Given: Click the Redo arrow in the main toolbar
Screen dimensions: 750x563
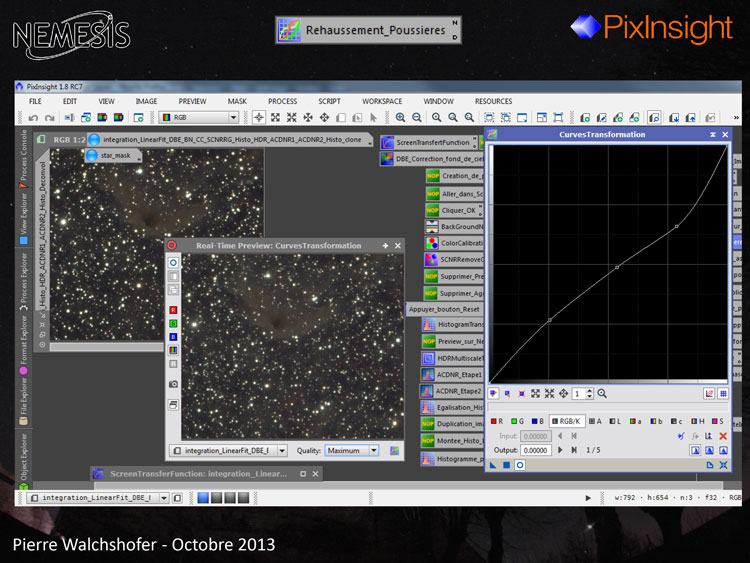Looking at the screenshot, I should click(x=49, y=118).
